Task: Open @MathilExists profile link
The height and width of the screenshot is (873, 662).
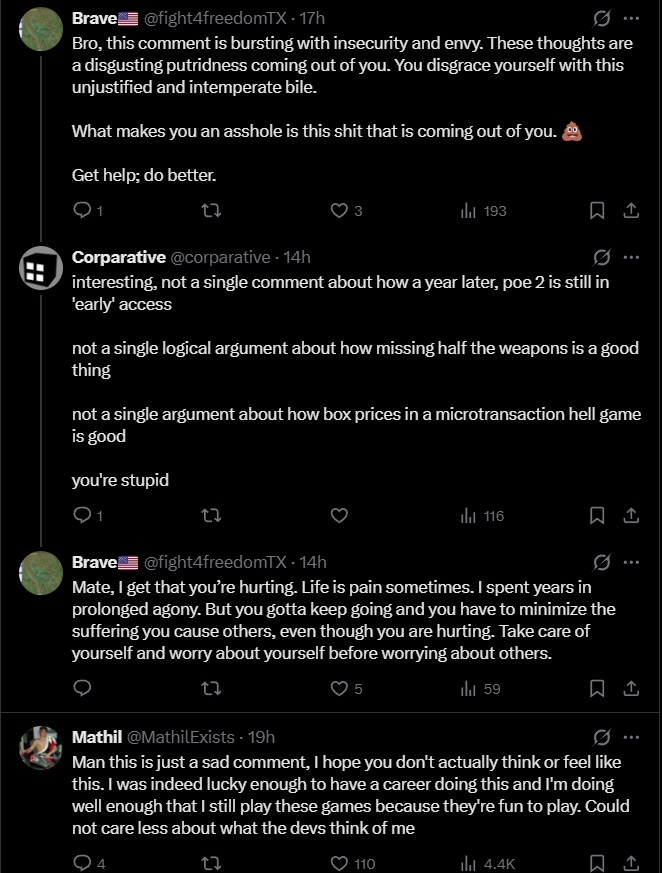Action: tap(180, 737)
